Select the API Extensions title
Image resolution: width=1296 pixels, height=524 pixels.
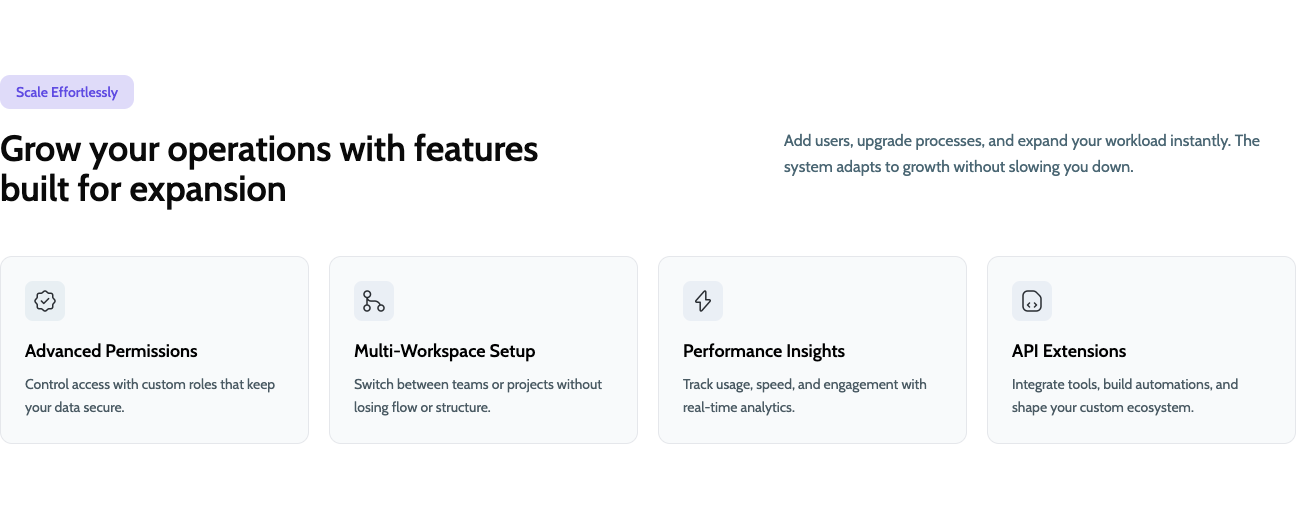(x=1069, y=351)
